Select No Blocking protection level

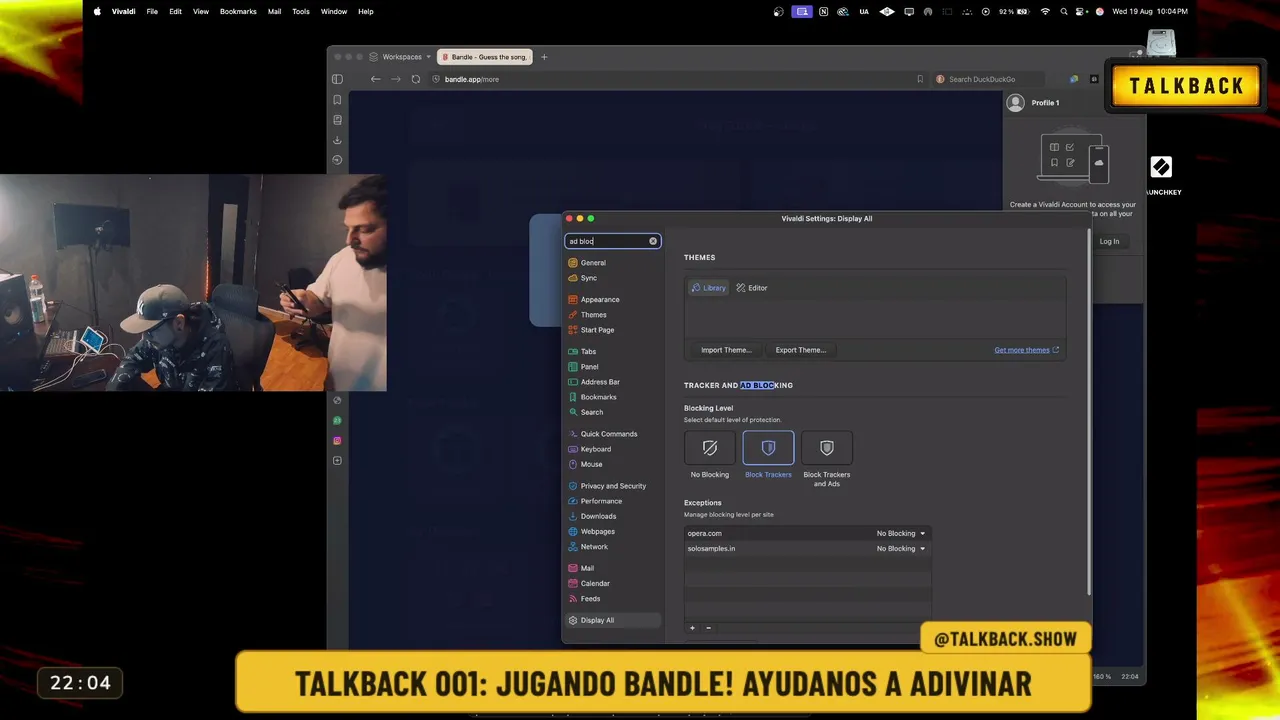tap(710, 455)
